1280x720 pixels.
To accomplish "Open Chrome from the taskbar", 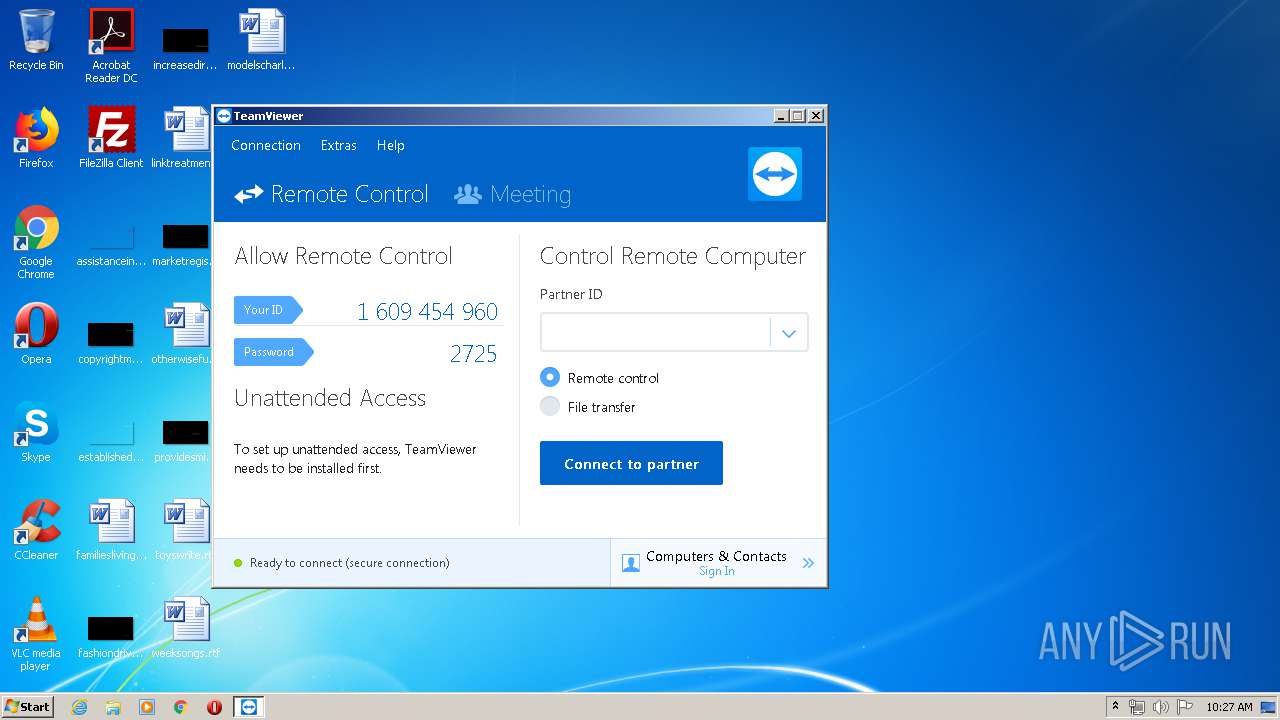I will click(181, 706).
